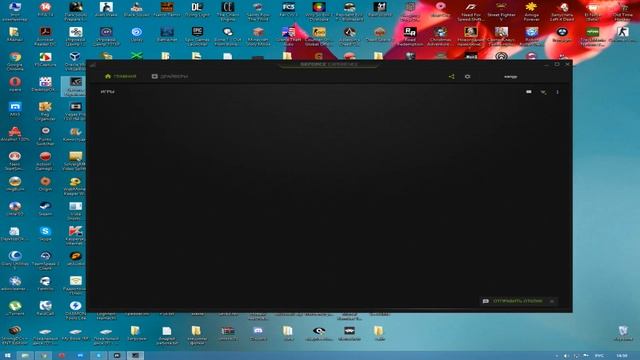Open Punto Switcher desktop icon

pyautogui.click(x=45, y=136)
